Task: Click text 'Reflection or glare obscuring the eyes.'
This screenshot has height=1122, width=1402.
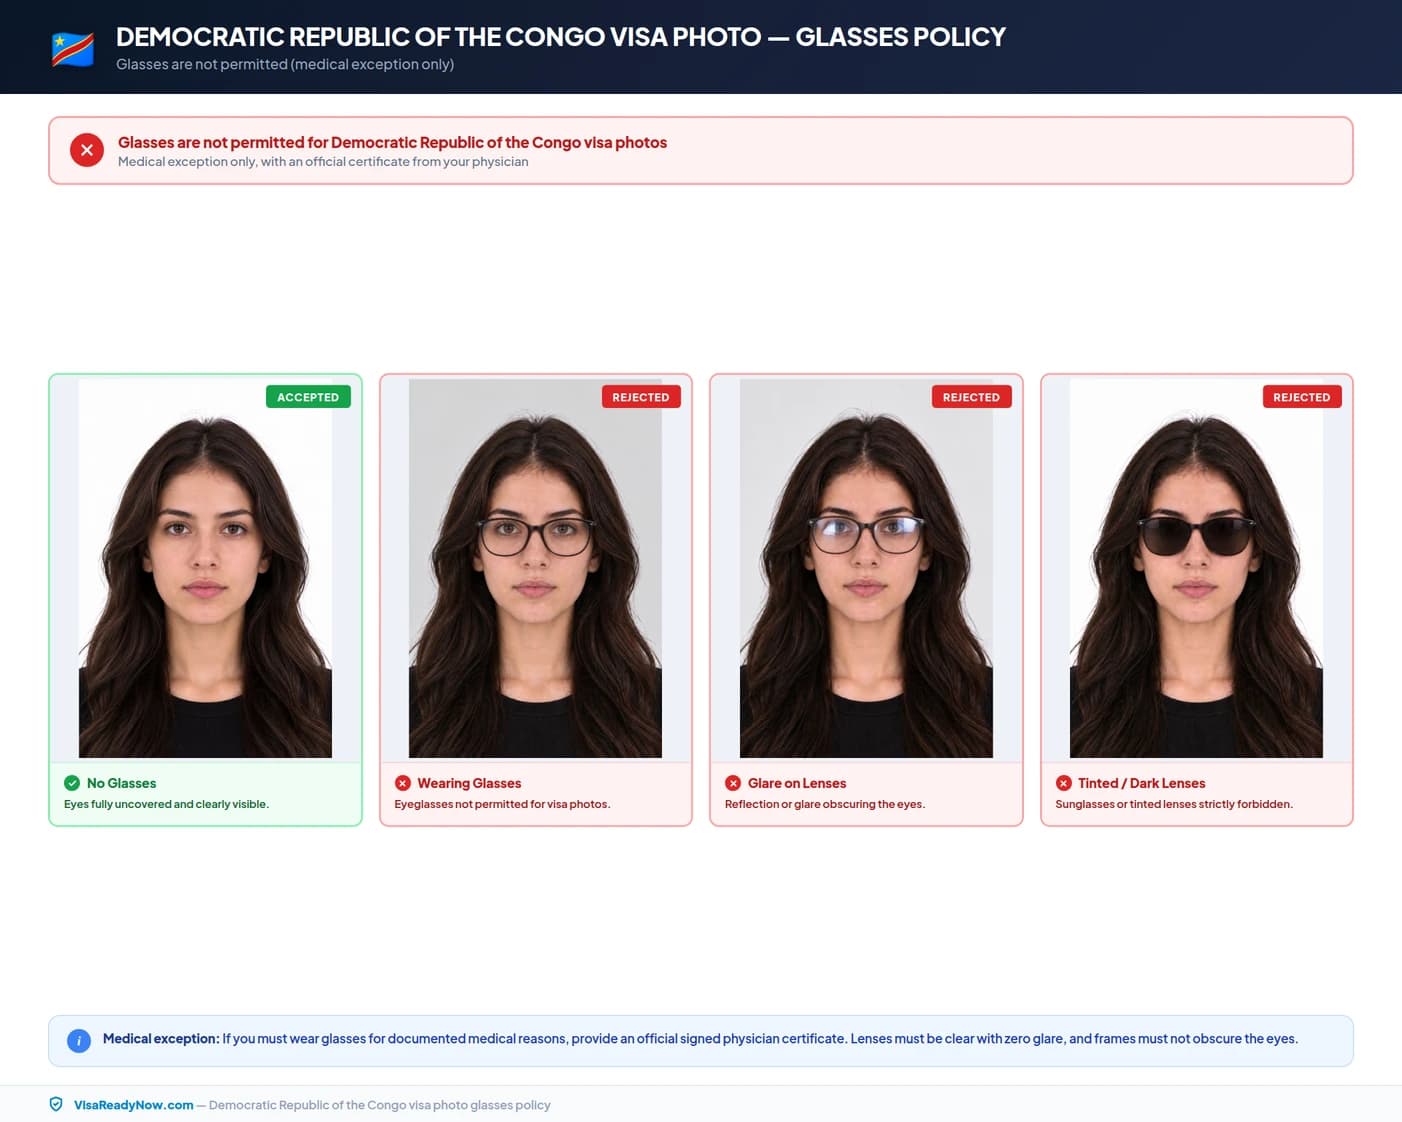Action: click(825, 804)
